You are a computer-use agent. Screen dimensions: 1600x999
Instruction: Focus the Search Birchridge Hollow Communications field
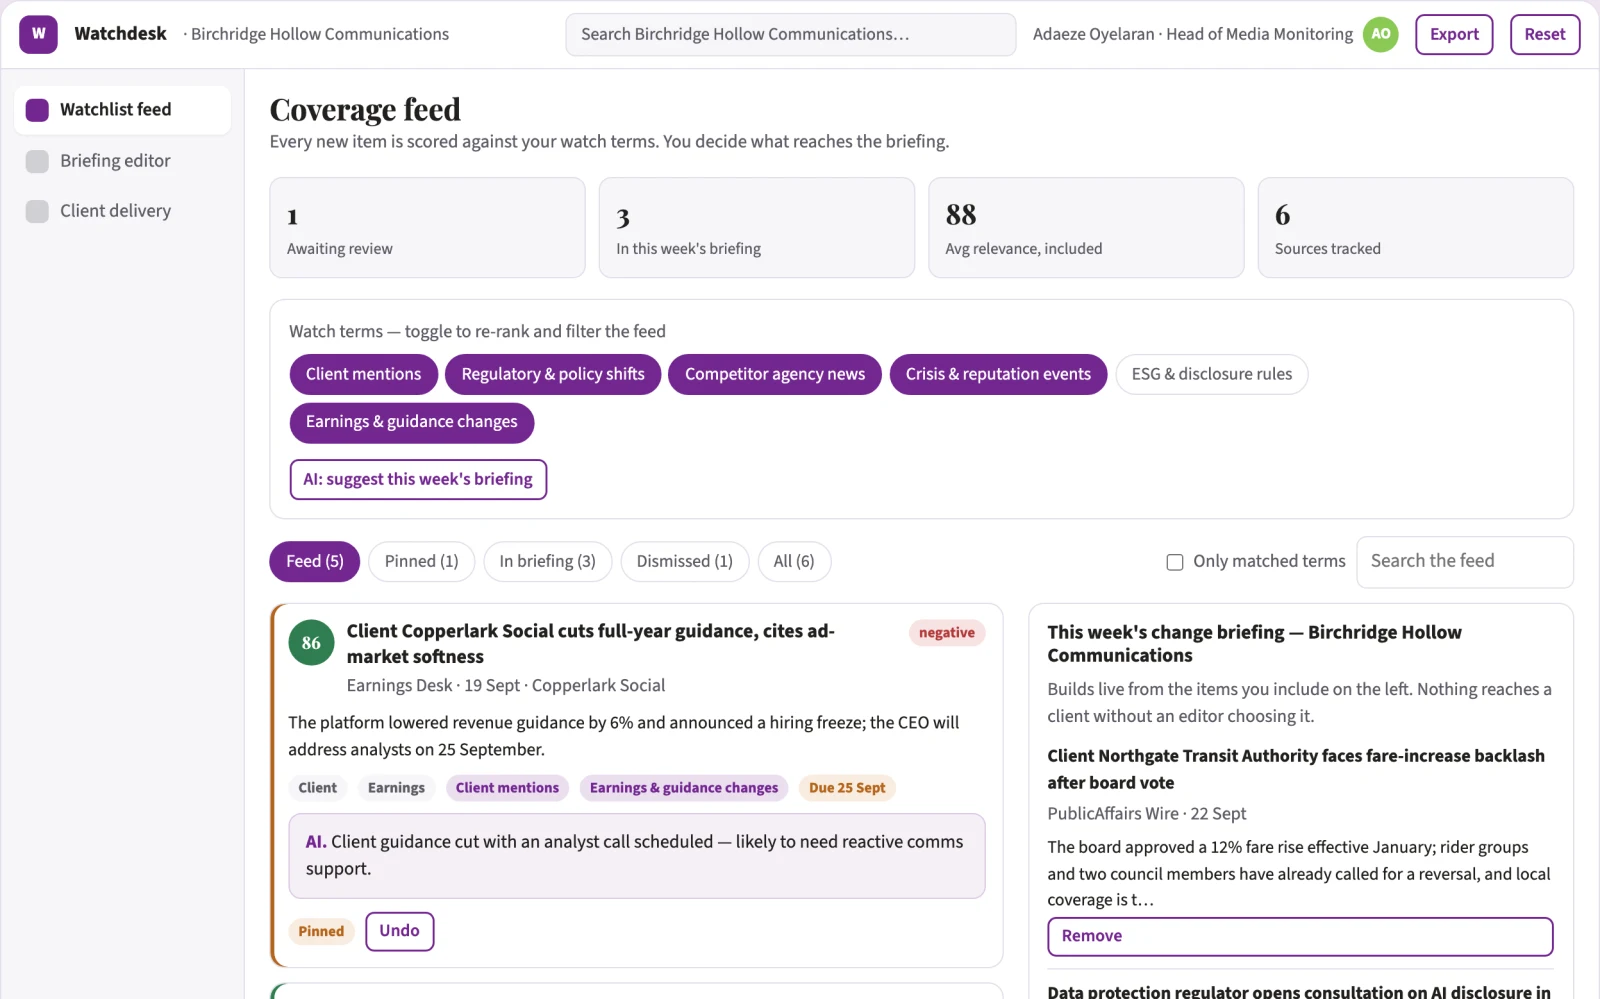790,34
